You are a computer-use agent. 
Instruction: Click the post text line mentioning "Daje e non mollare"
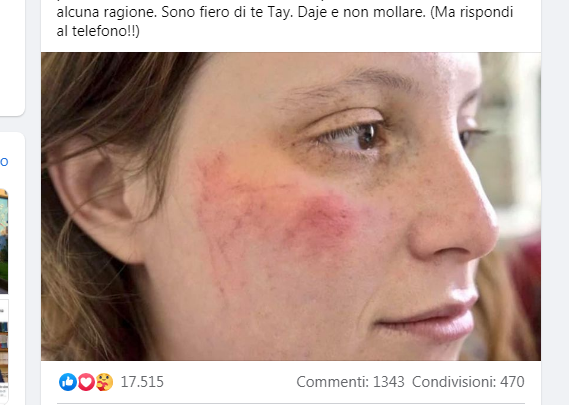284,12
